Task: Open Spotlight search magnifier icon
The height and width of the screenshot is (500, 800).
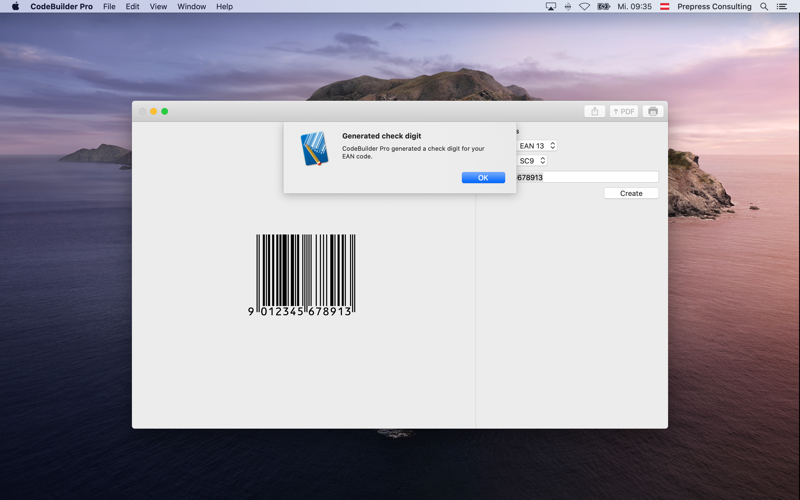Action: (x=764, y=7)
